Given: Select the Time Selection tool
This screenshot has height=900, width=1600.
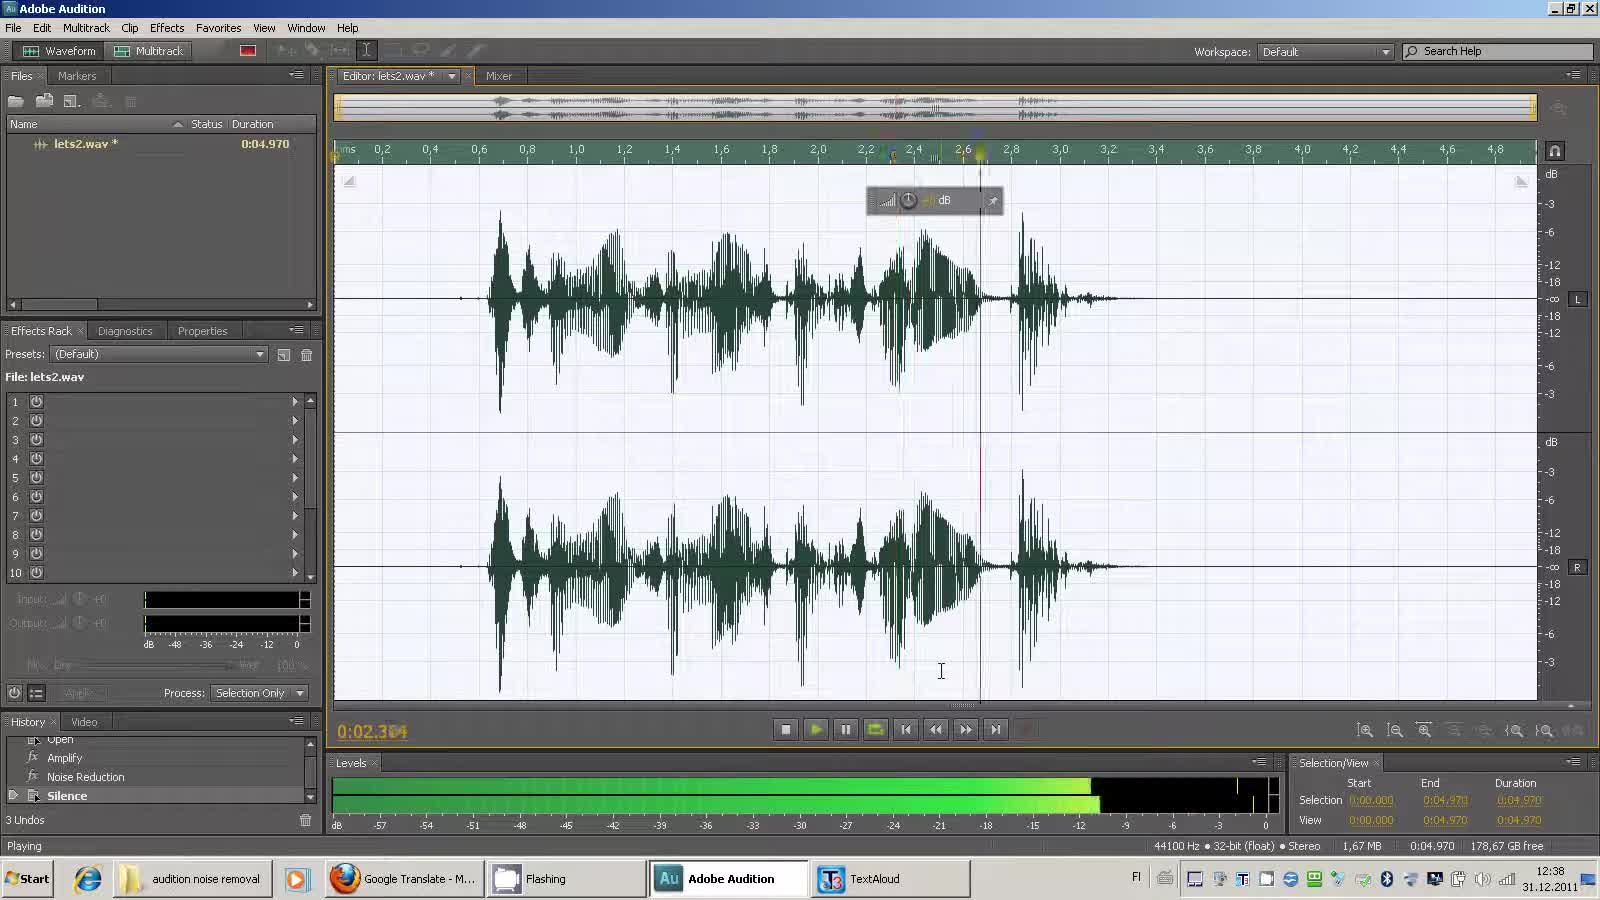Looking at the screenshot, I should [x=366, y=50].
